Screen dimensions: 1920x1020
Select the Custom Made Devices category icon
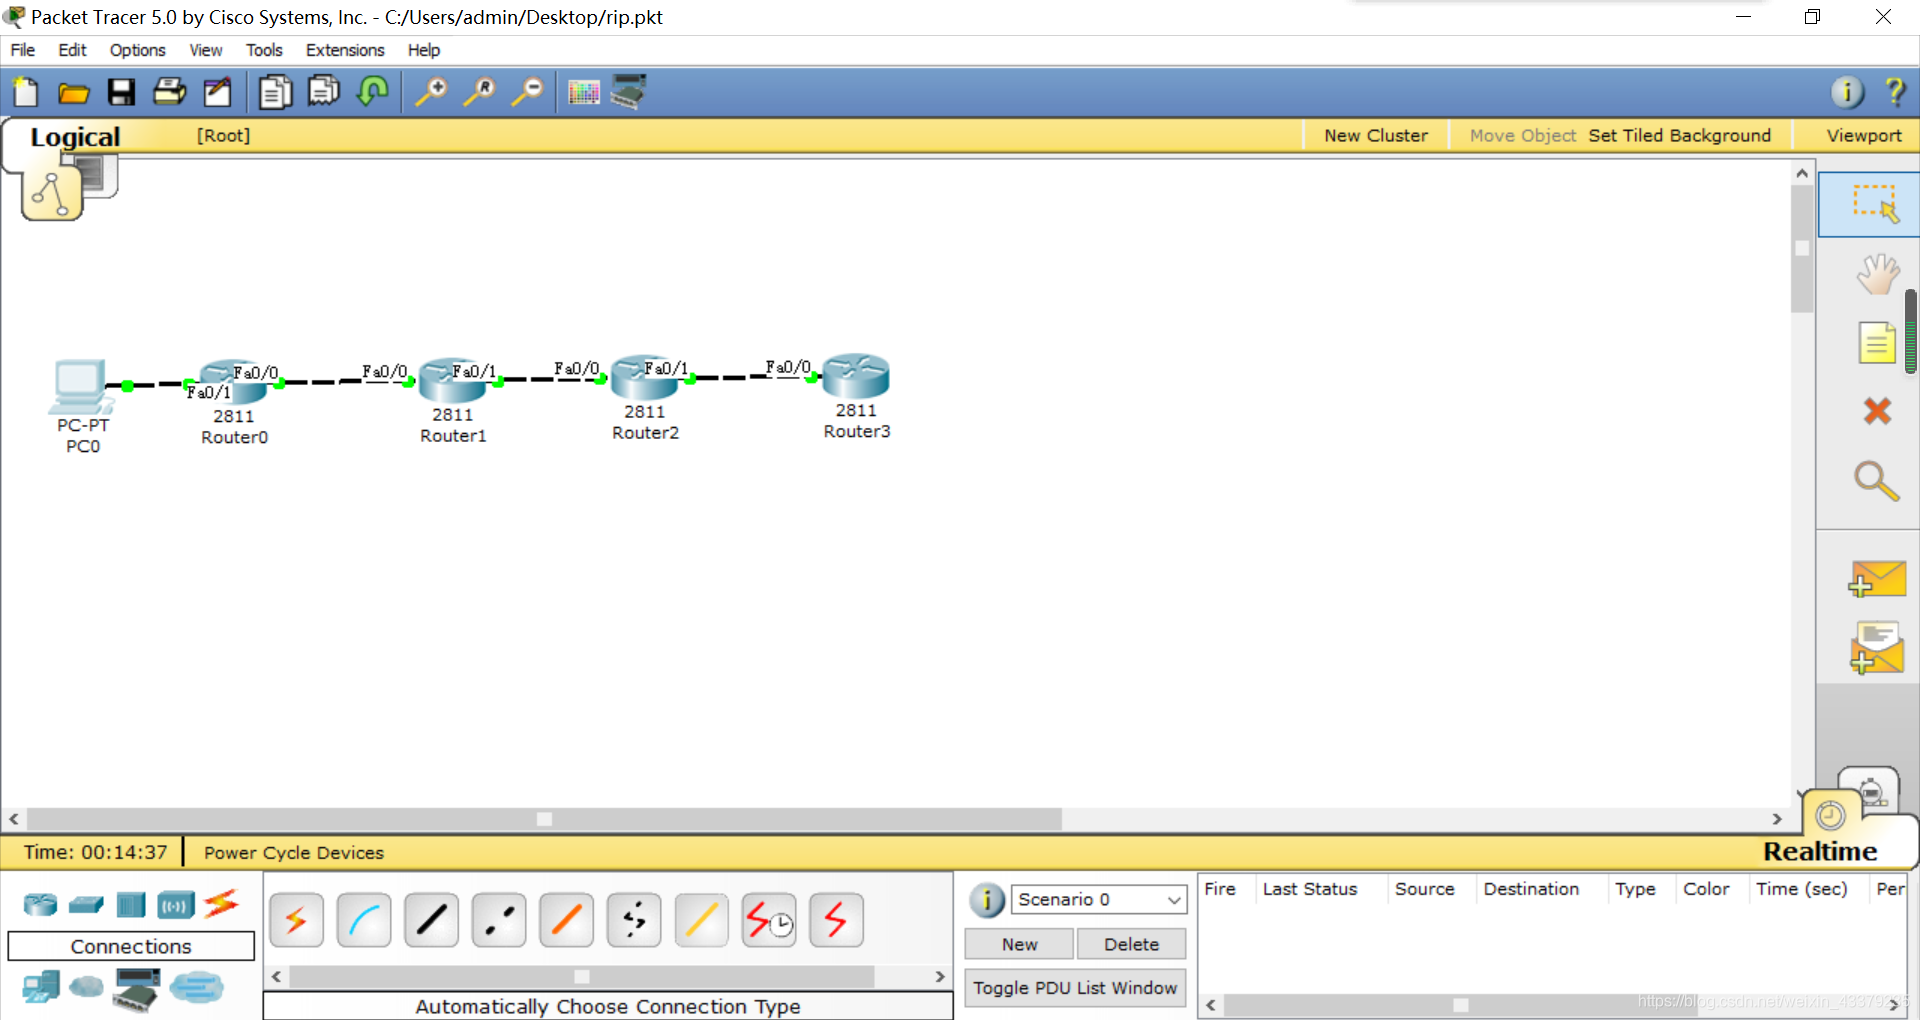pyautogui.click(x=137, y=990)
